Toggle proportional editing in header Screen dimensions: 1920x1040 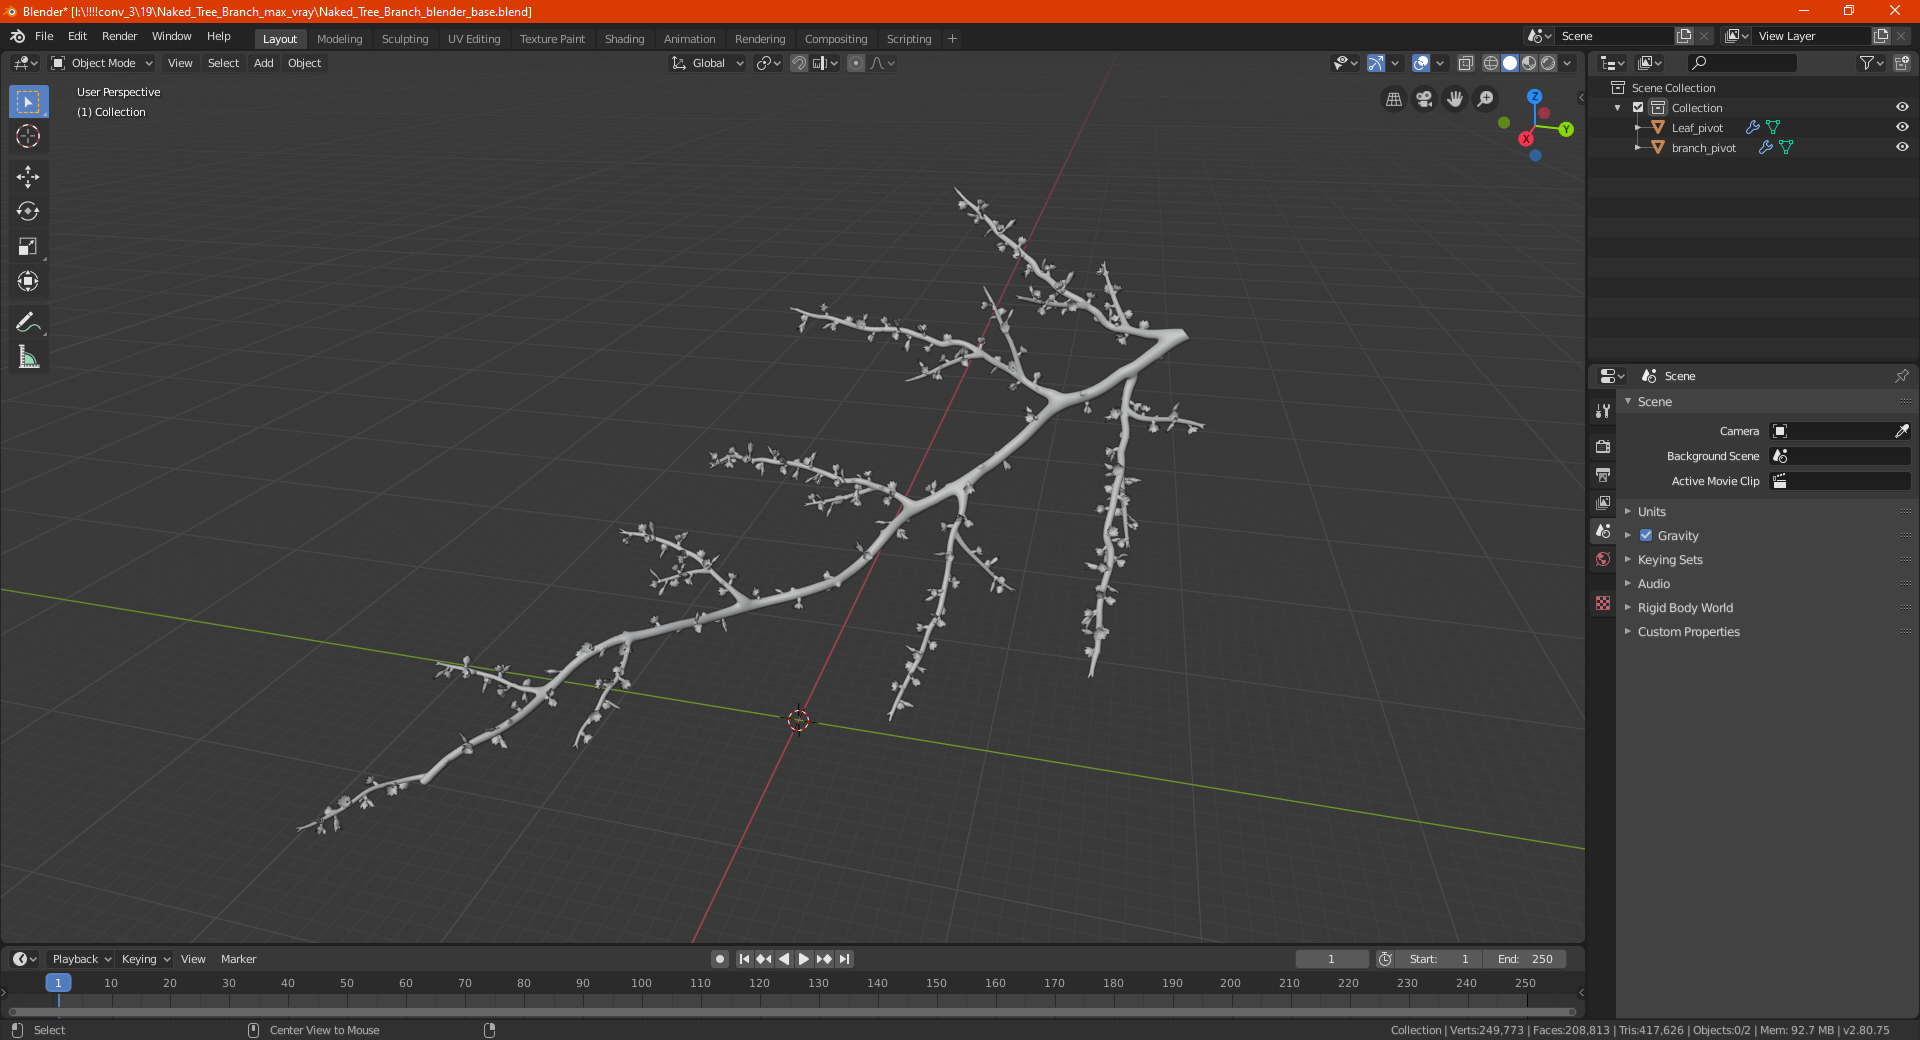(x=856, y=63)
